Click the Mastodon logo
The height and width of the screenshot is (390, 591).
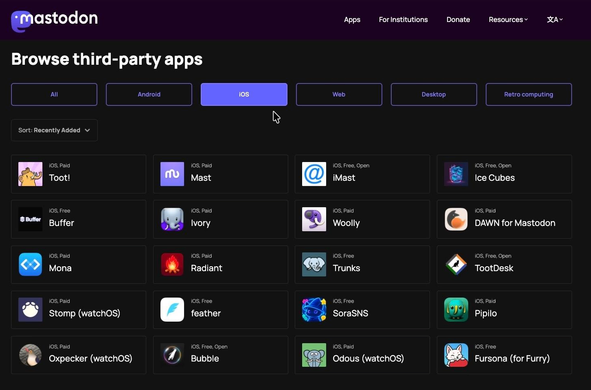click(x=55, y=20)
